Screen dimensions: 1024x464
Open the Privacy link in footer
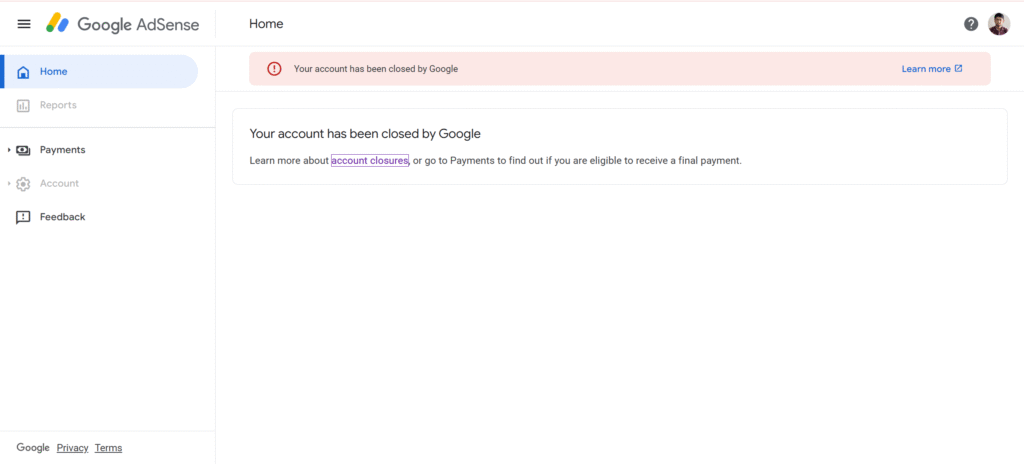click(72, 448)
